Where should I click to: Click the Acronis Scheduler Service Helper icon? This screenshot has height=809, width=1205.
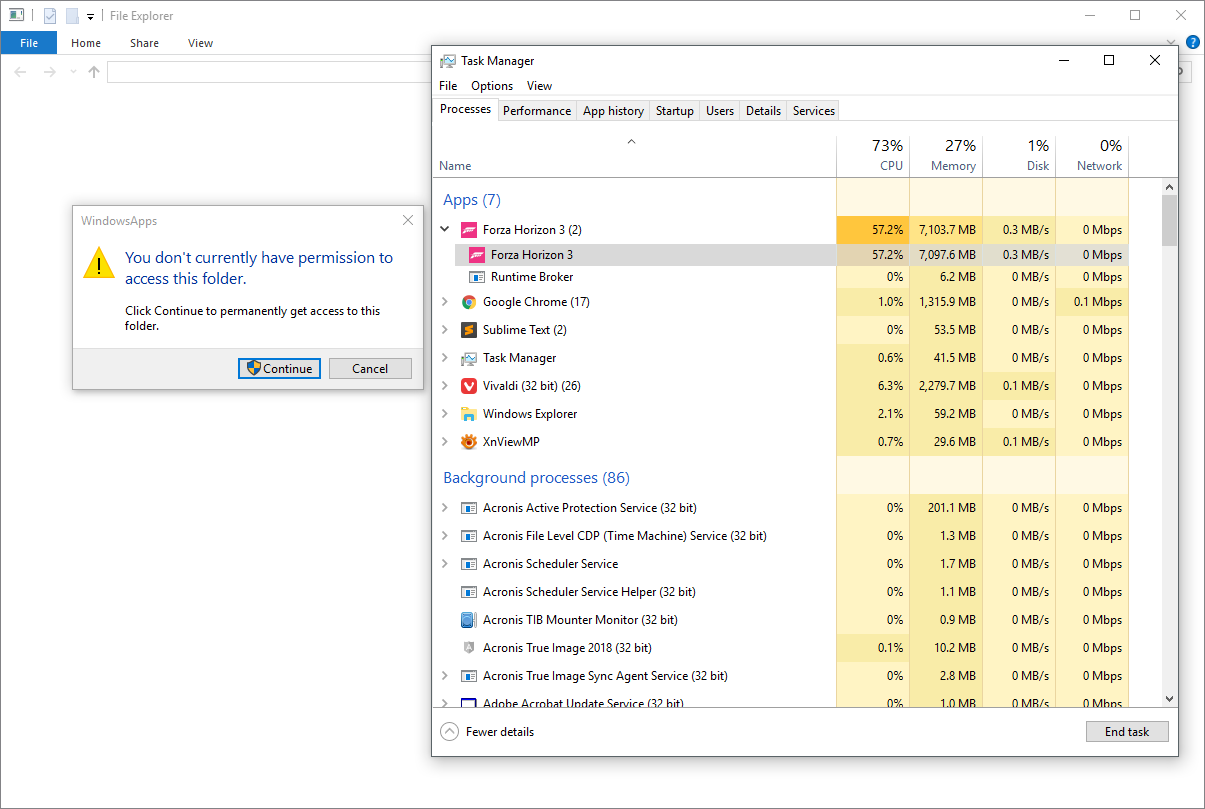click(x=468, y=592)
